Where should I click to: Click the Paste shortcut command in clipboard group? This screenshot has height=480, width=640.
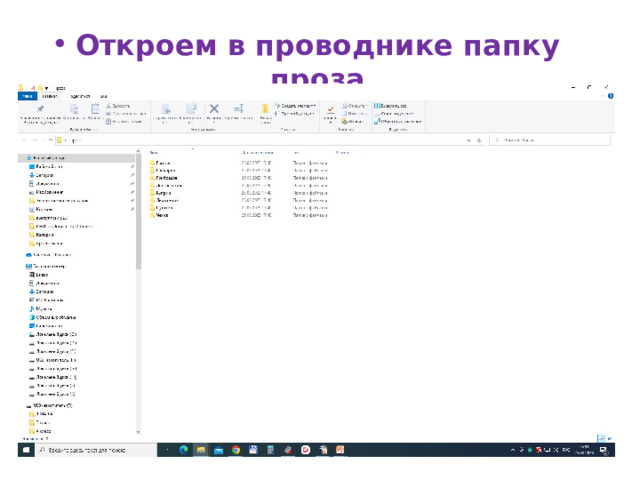[x=124, y=121]
